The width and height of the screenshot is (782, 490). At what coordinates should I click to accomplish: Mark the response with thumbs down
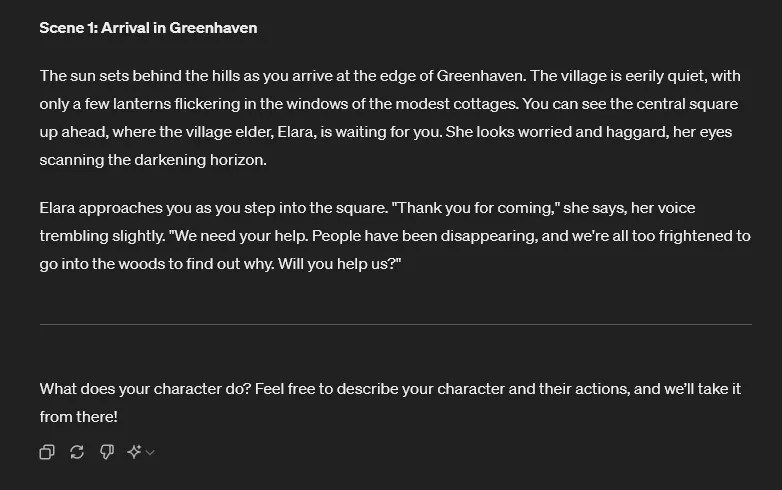107,452
